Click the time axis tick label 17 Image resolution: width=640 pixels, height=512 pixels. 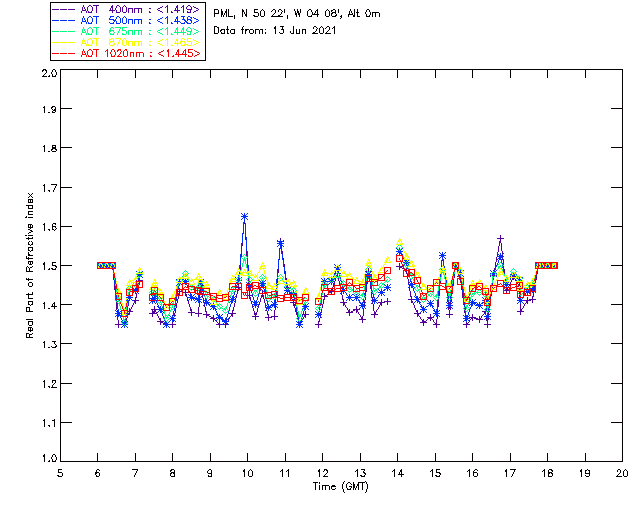pyautogui.click(x=510, y=473)
